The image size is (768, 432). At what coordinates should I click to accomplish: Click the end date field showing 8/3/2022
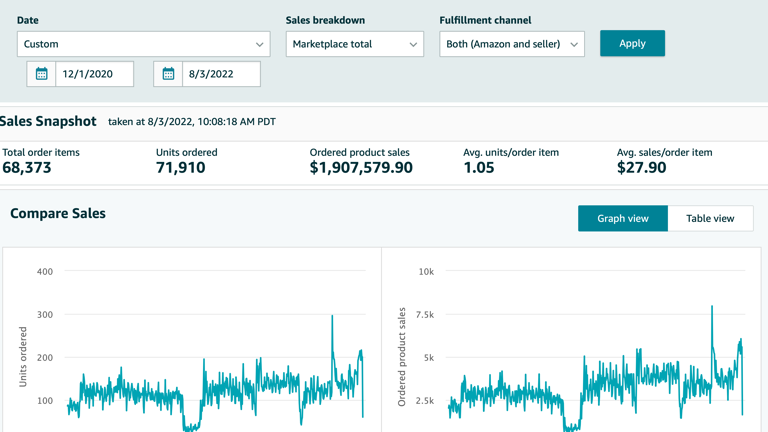click(221, 74)
